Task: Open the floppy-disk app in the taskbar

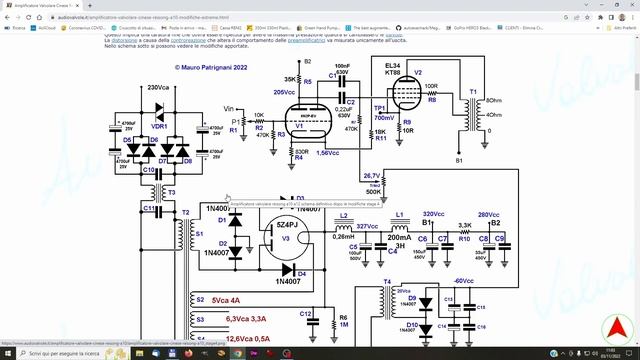Action: 172,353
